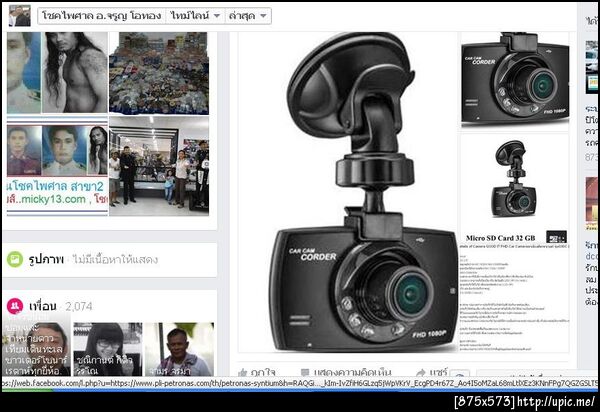600x412 pixels.
Task: Click the pink เพื่อน friends icon
Action: tap(15, 306)
